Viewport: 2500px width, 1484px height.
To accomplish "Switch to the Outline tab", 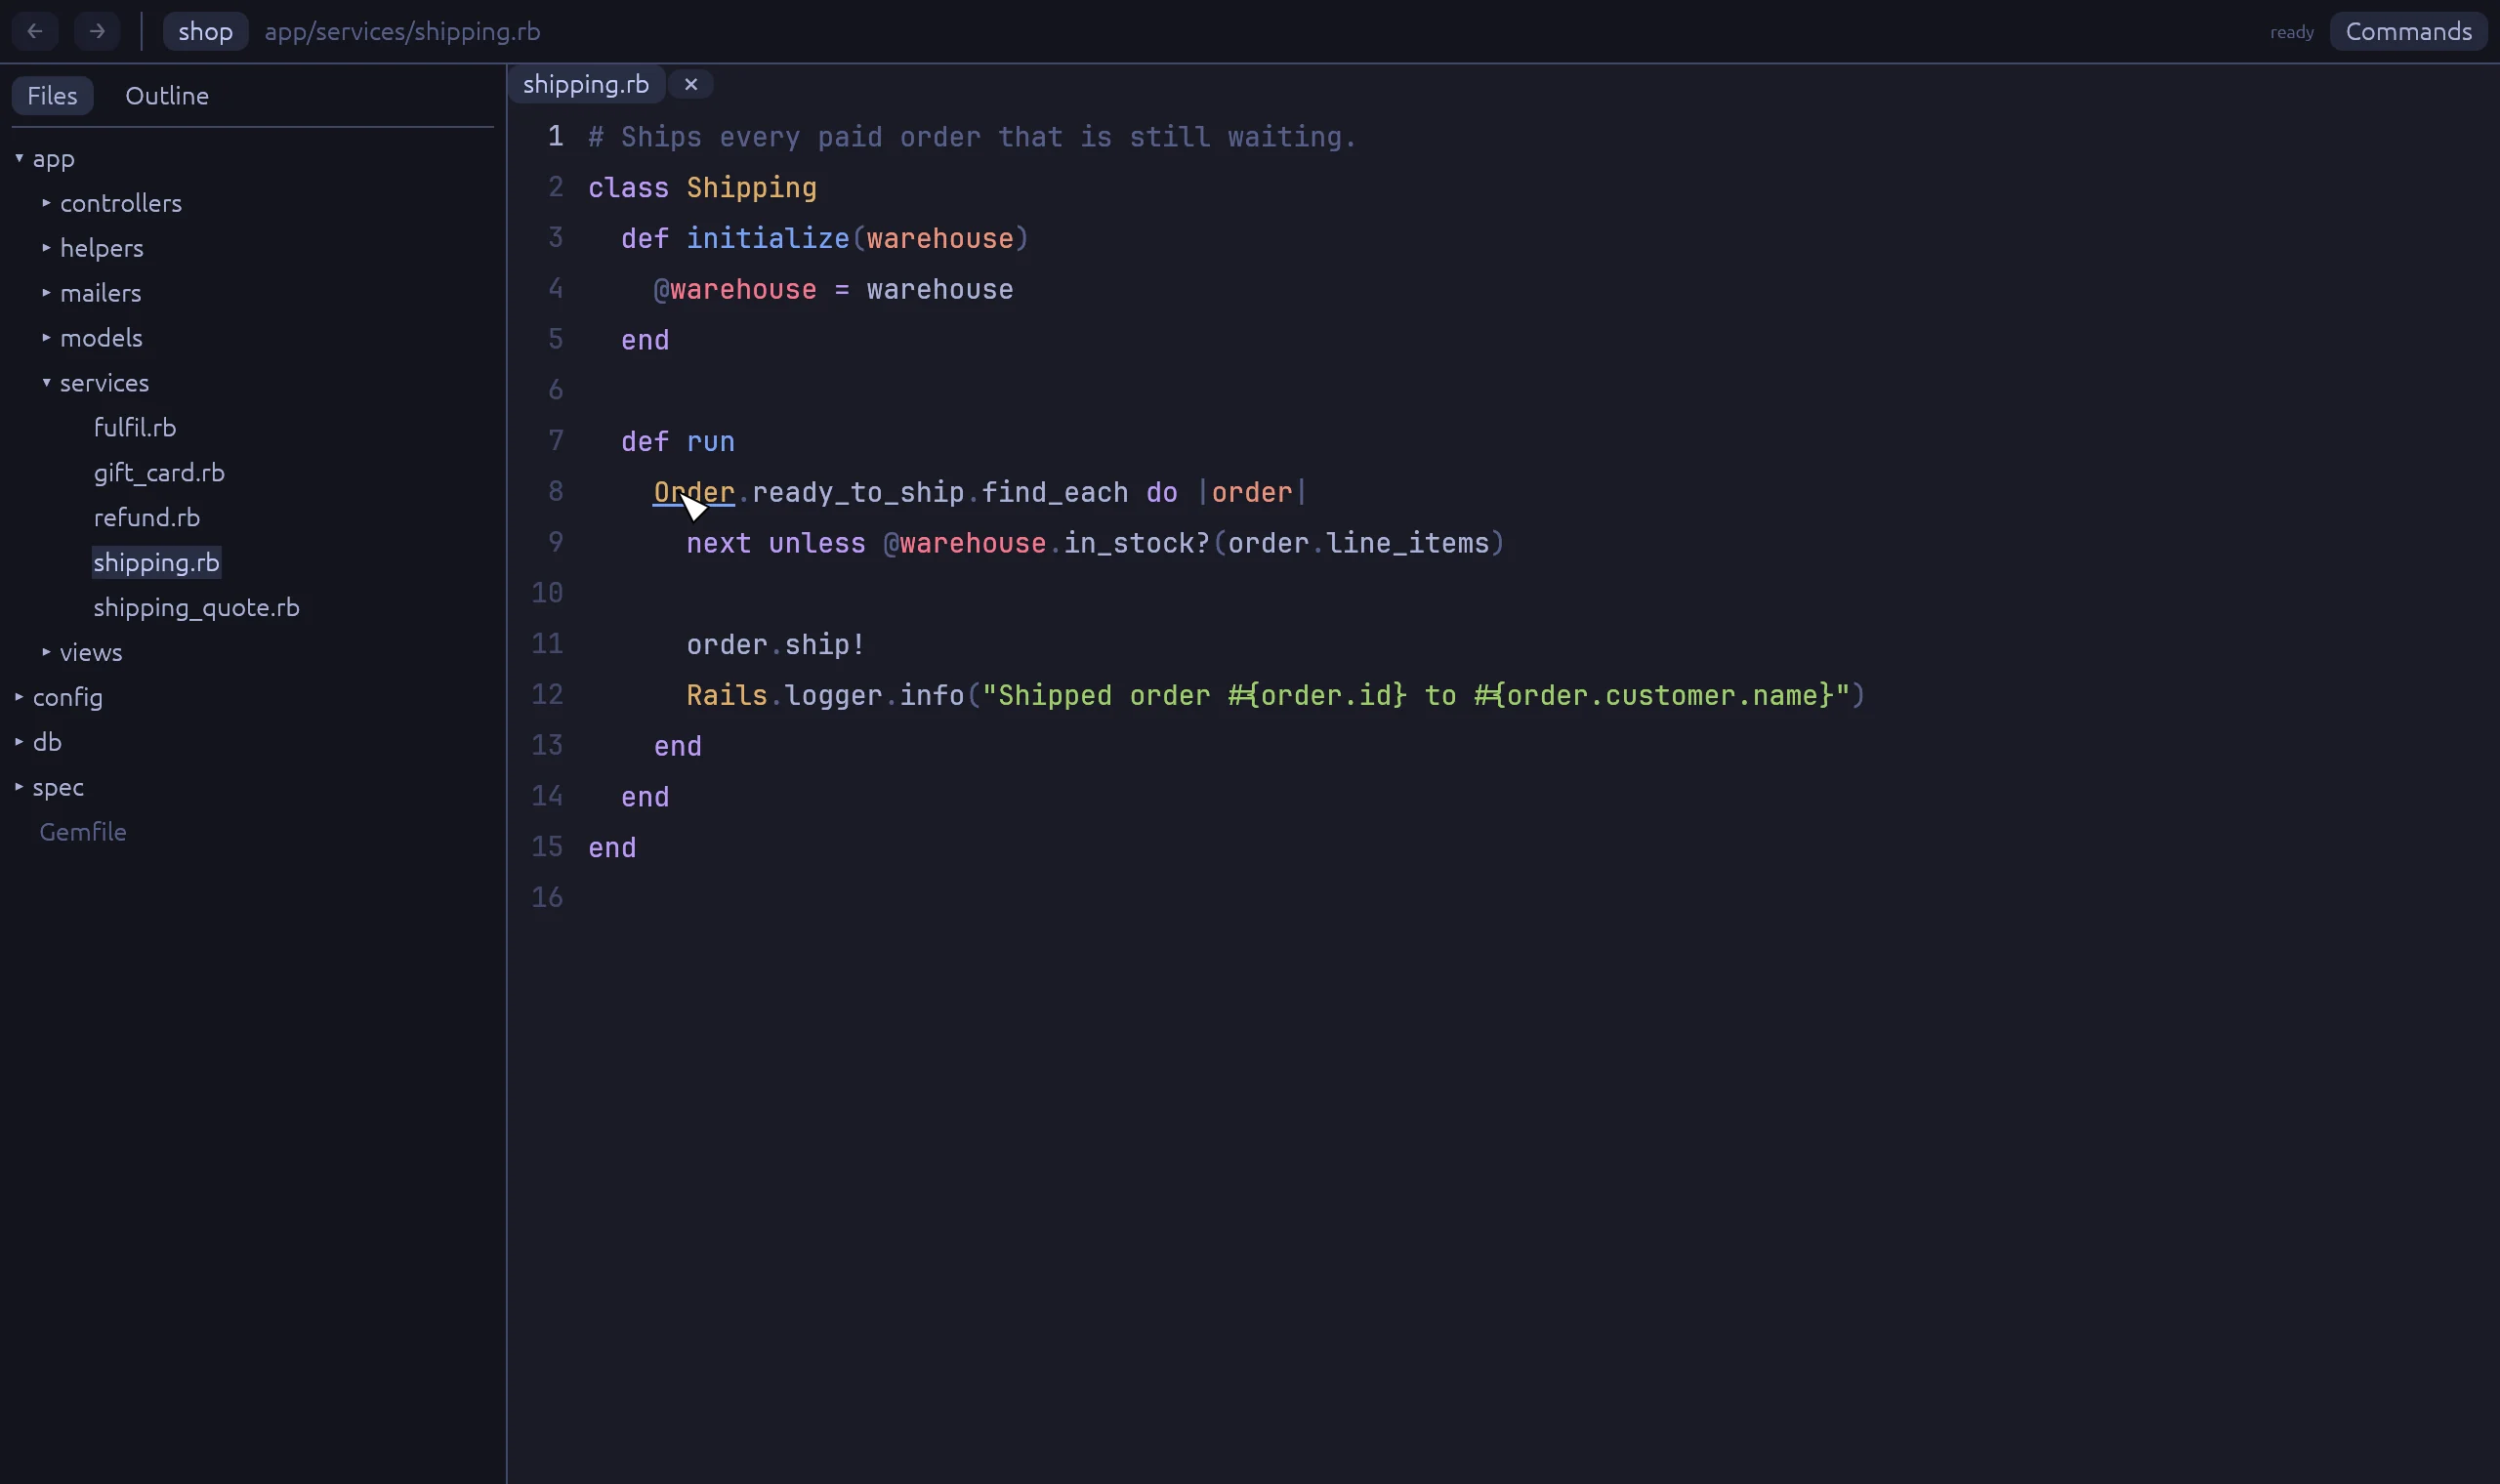I will 167,95.
